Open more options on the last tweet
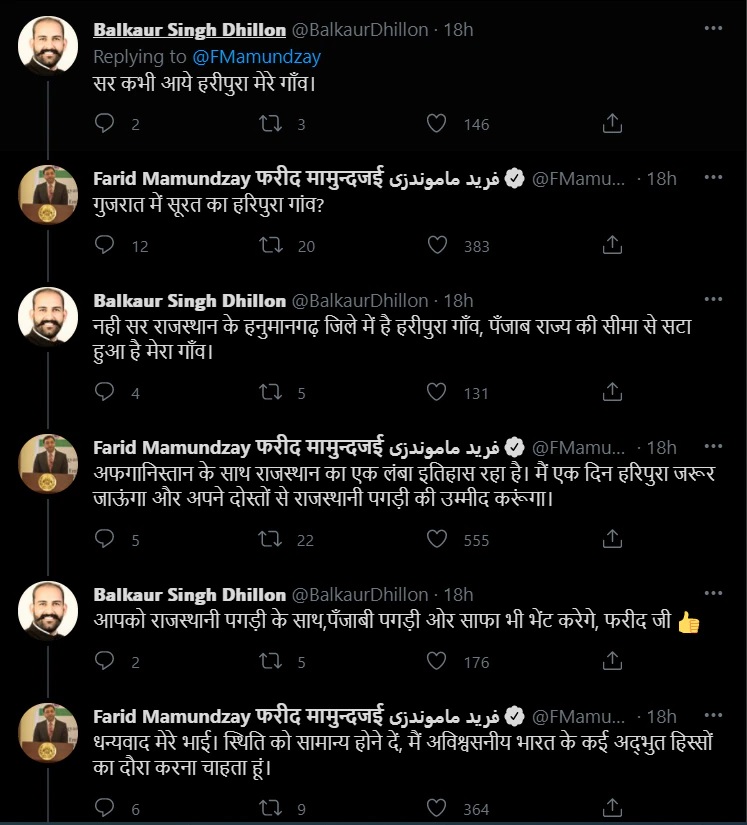The image size is (747, 825). (713, 716)
